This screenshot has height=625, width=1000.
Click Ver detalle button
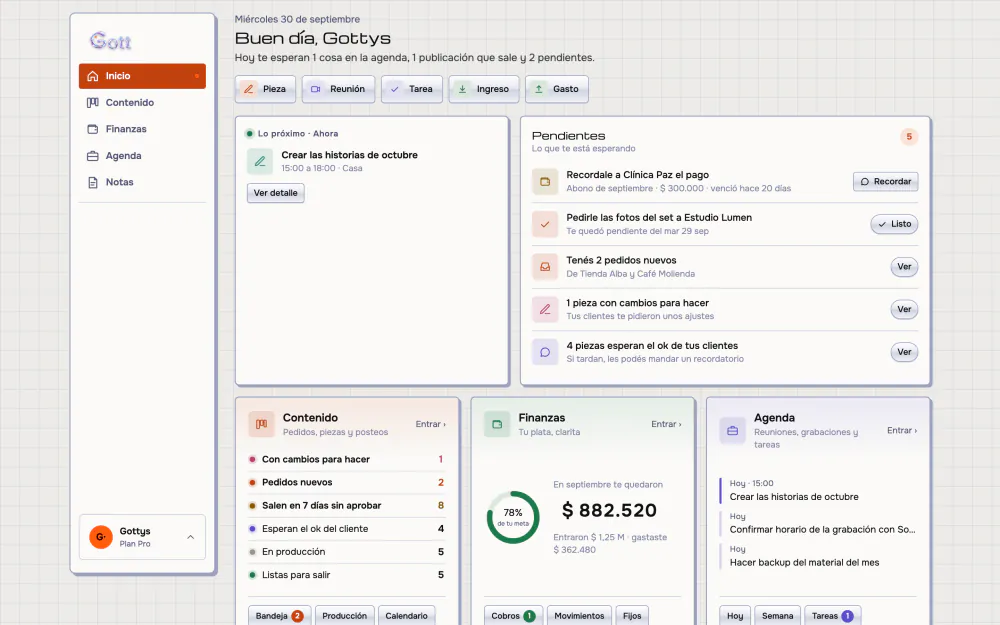point(276,193)
